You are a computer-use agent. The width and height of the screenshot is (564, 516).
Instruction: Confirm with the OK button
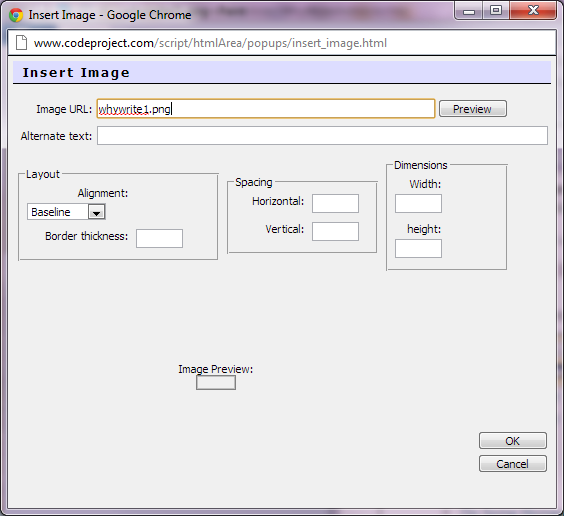(x=513, y=440)
